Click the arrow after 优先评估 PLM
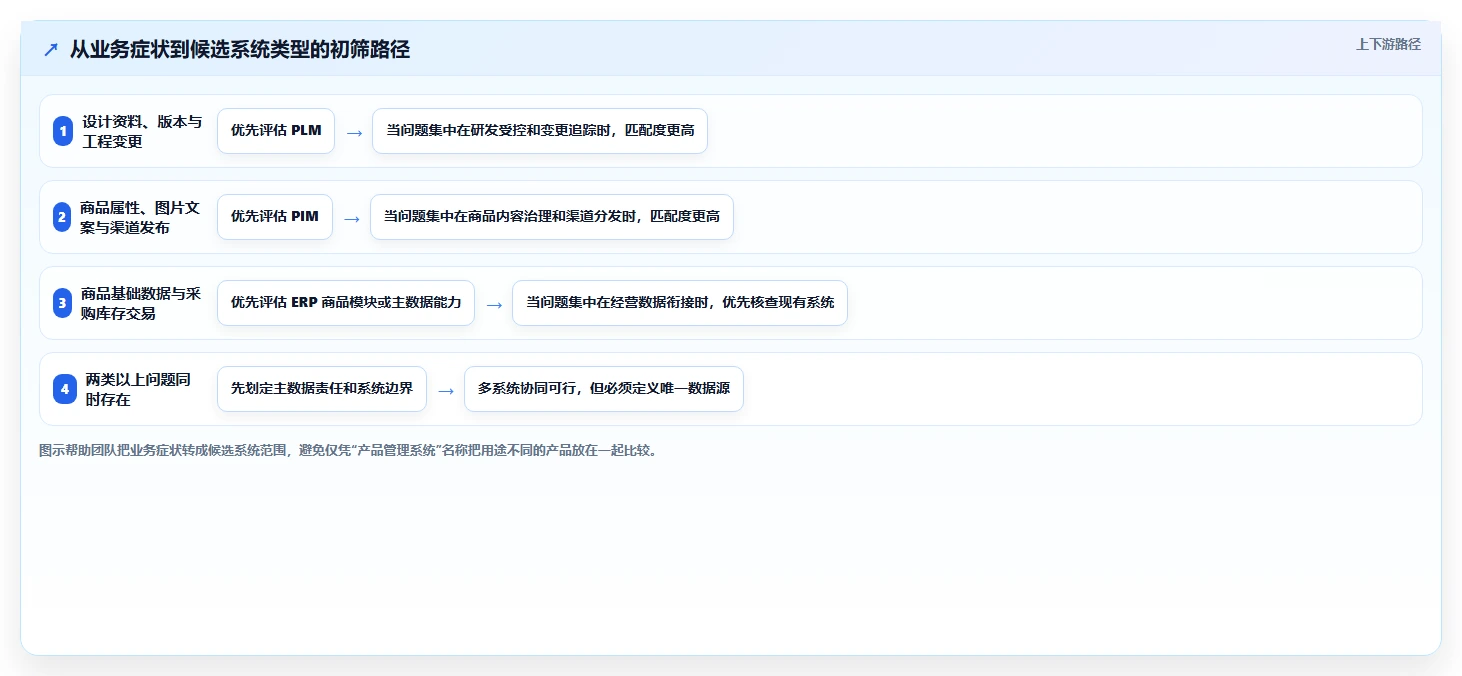This screenshot has width=1462, height=676. 354,133
